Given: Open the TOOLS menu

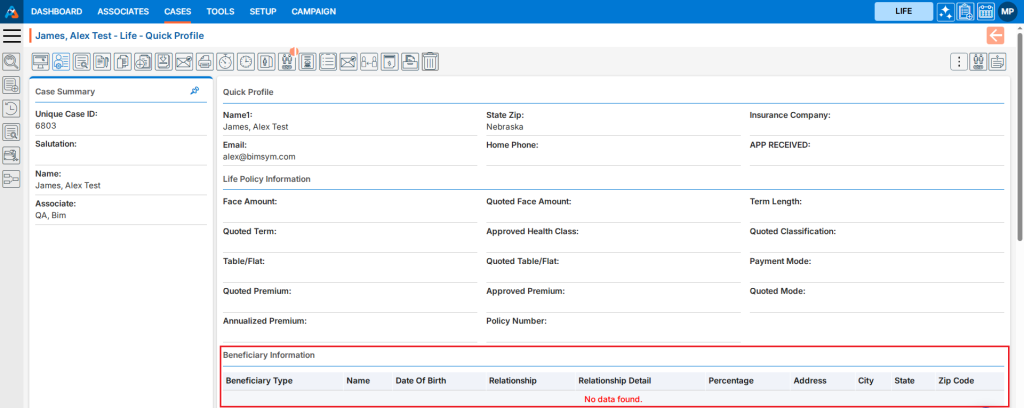Looking at the screenshot, I should click(220, 11).
